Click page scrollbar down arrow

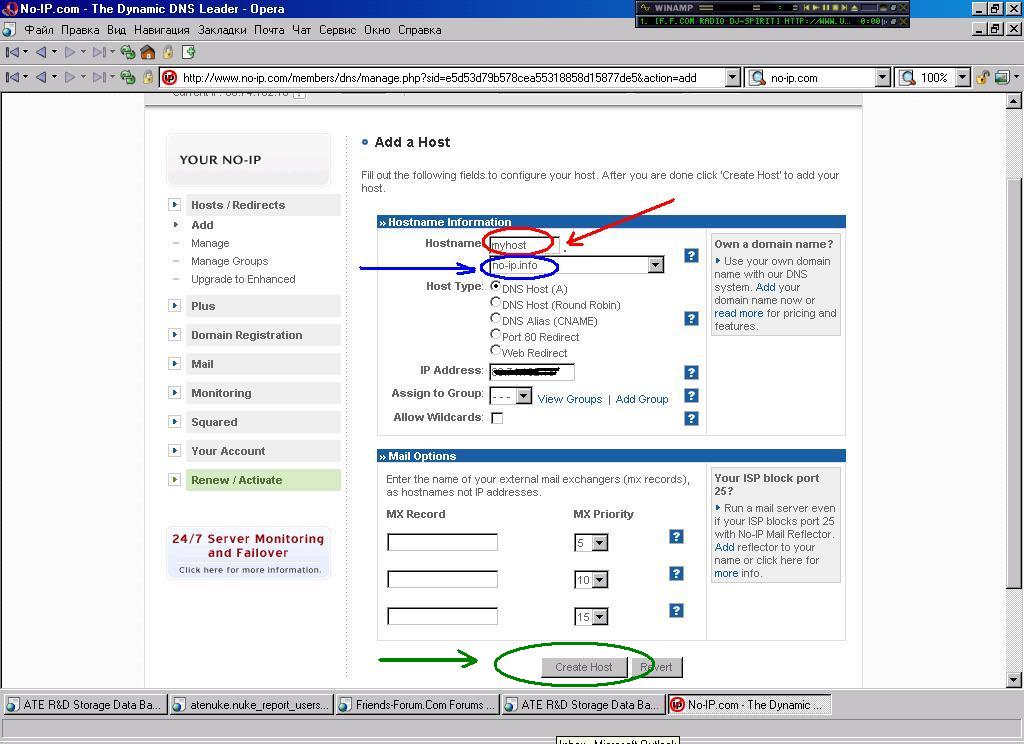click(x=1013, y=680)
